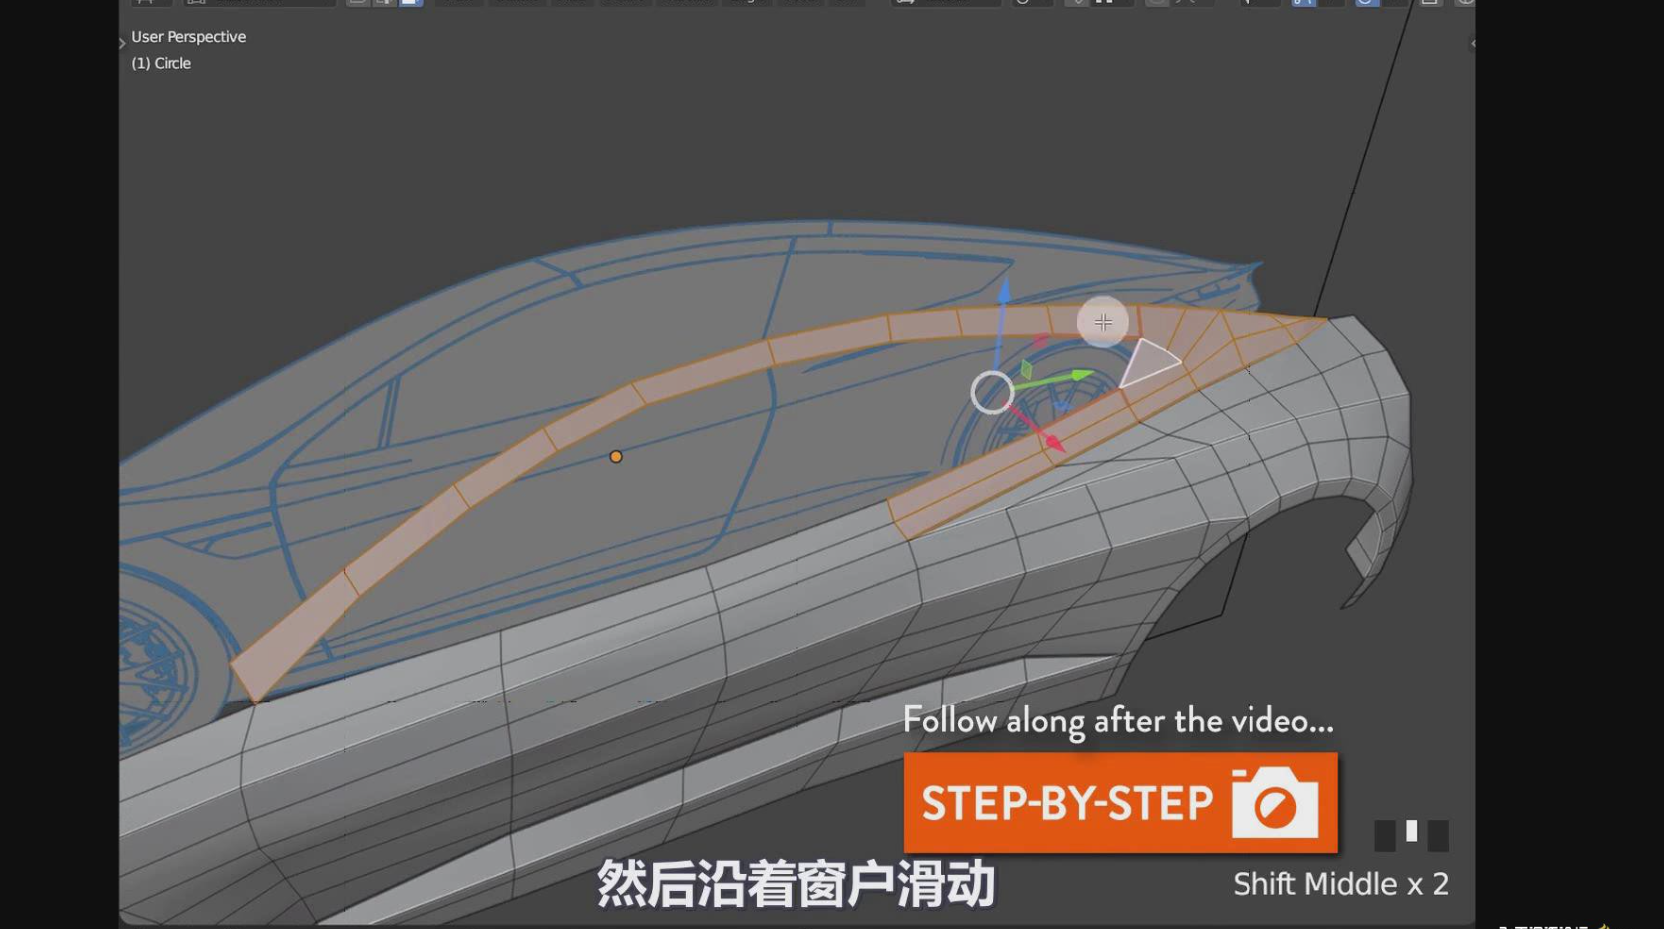Expand the toolbar chevron beside User Perspective
Viewport: 1664px width, 929px height.
pos(122,43)
